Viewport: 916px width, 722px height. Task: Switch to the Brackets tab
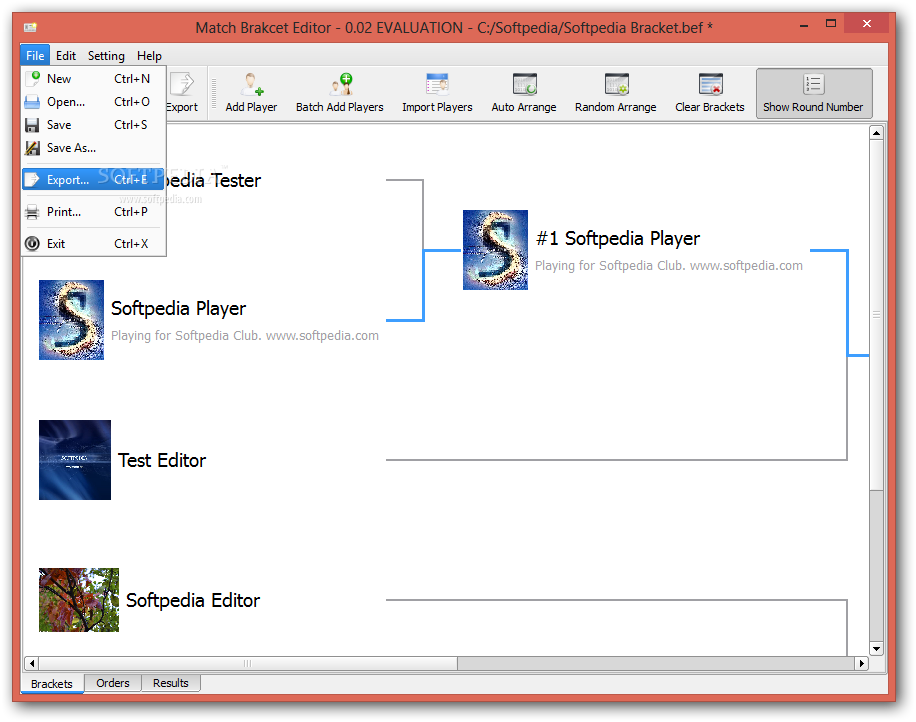click(53, 683)
